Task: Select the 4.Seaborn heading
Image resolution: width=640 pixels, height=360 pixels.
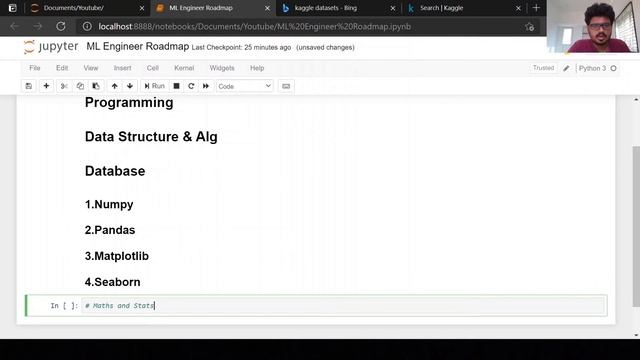Action: coord(112,282)
